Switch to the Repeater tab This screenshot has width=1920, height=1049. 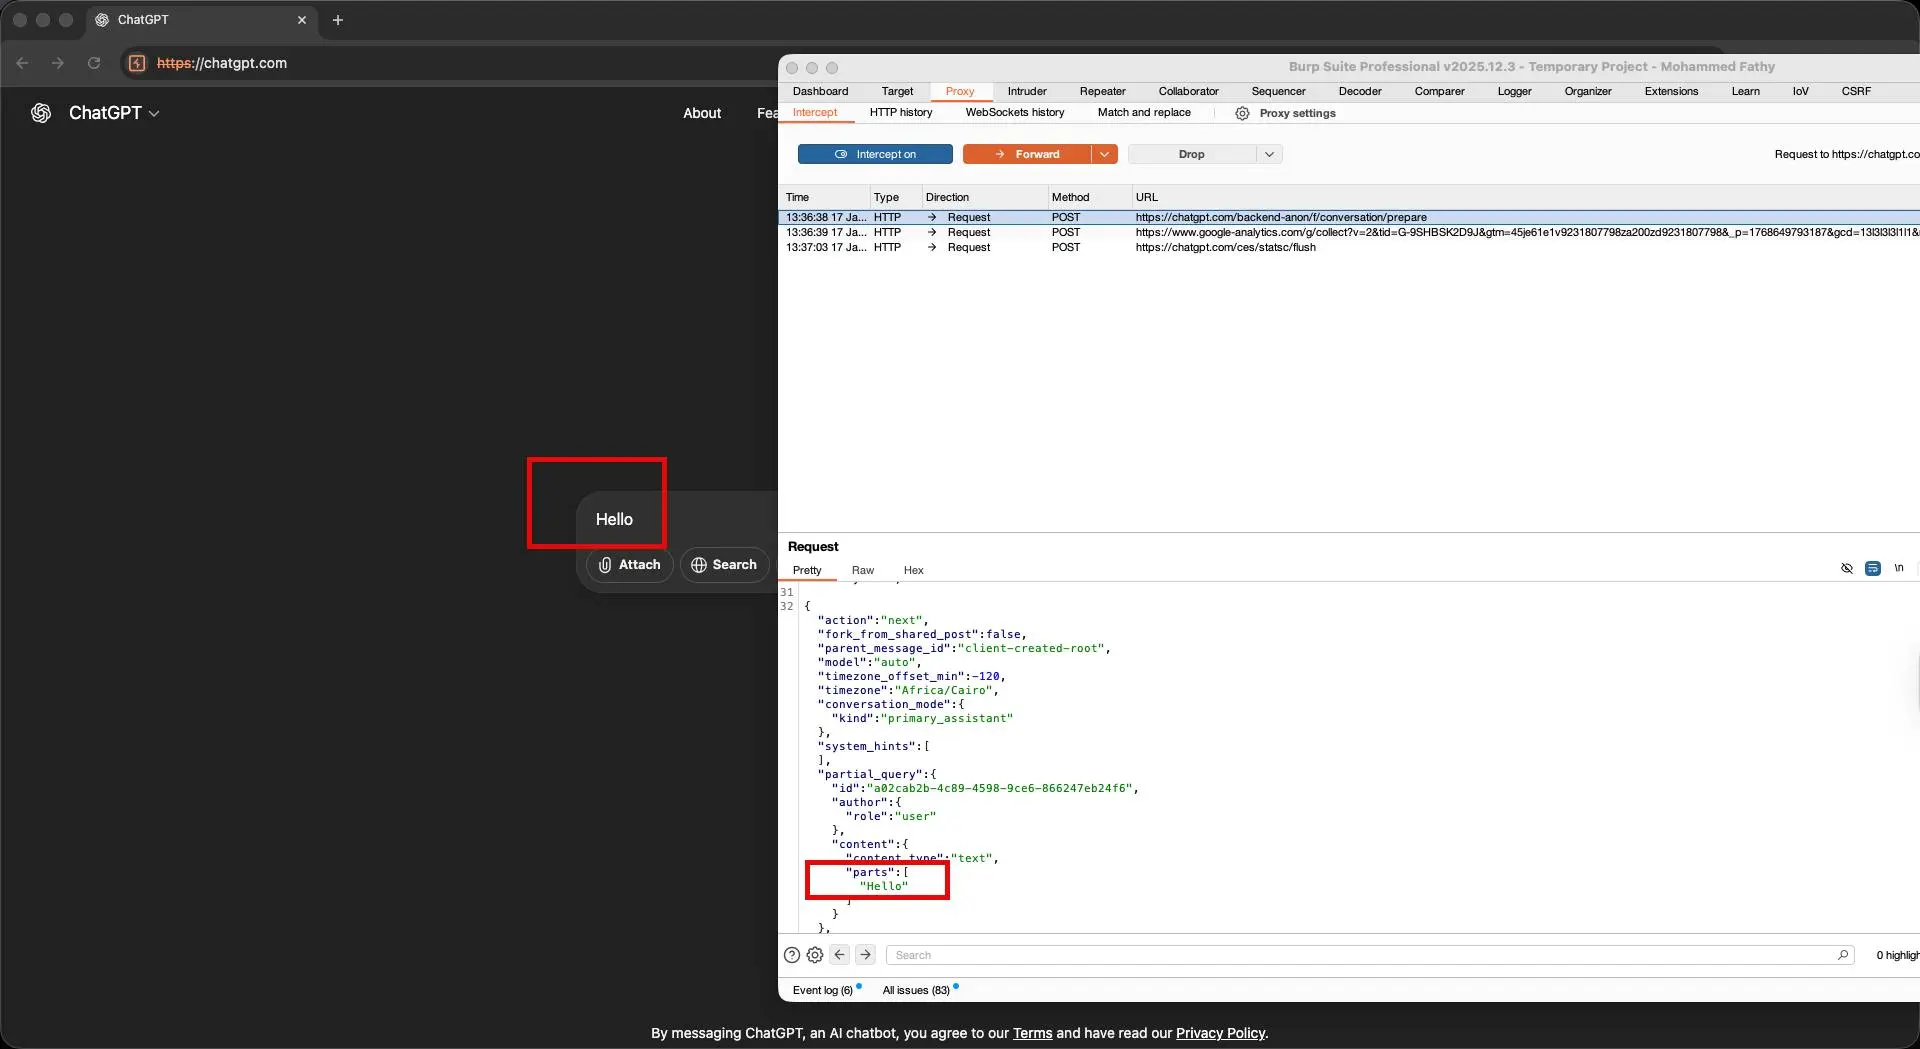[x=1102, y=91]
